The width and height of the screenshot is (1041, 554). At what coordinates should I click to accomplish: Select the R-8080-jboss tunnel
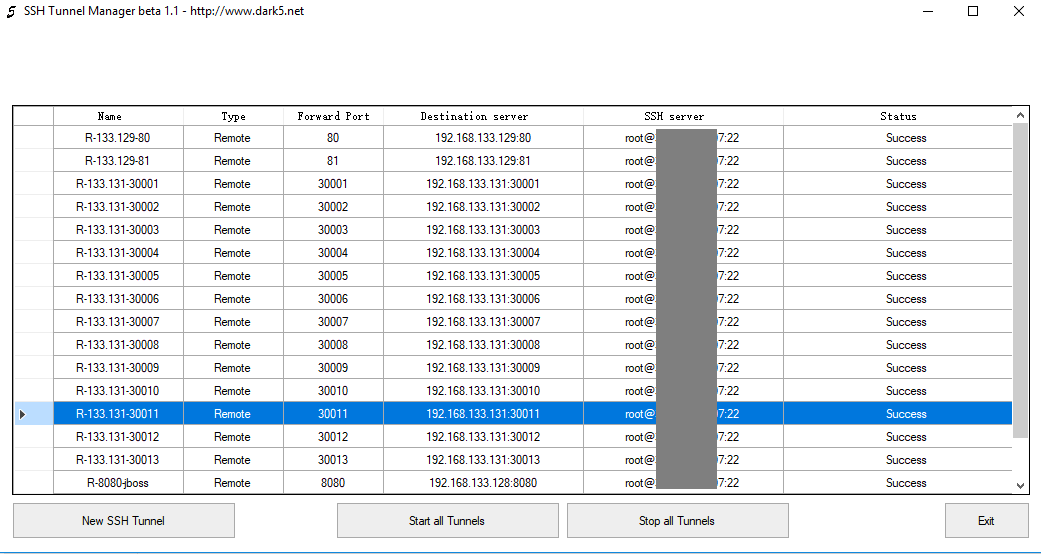[118, 483]
